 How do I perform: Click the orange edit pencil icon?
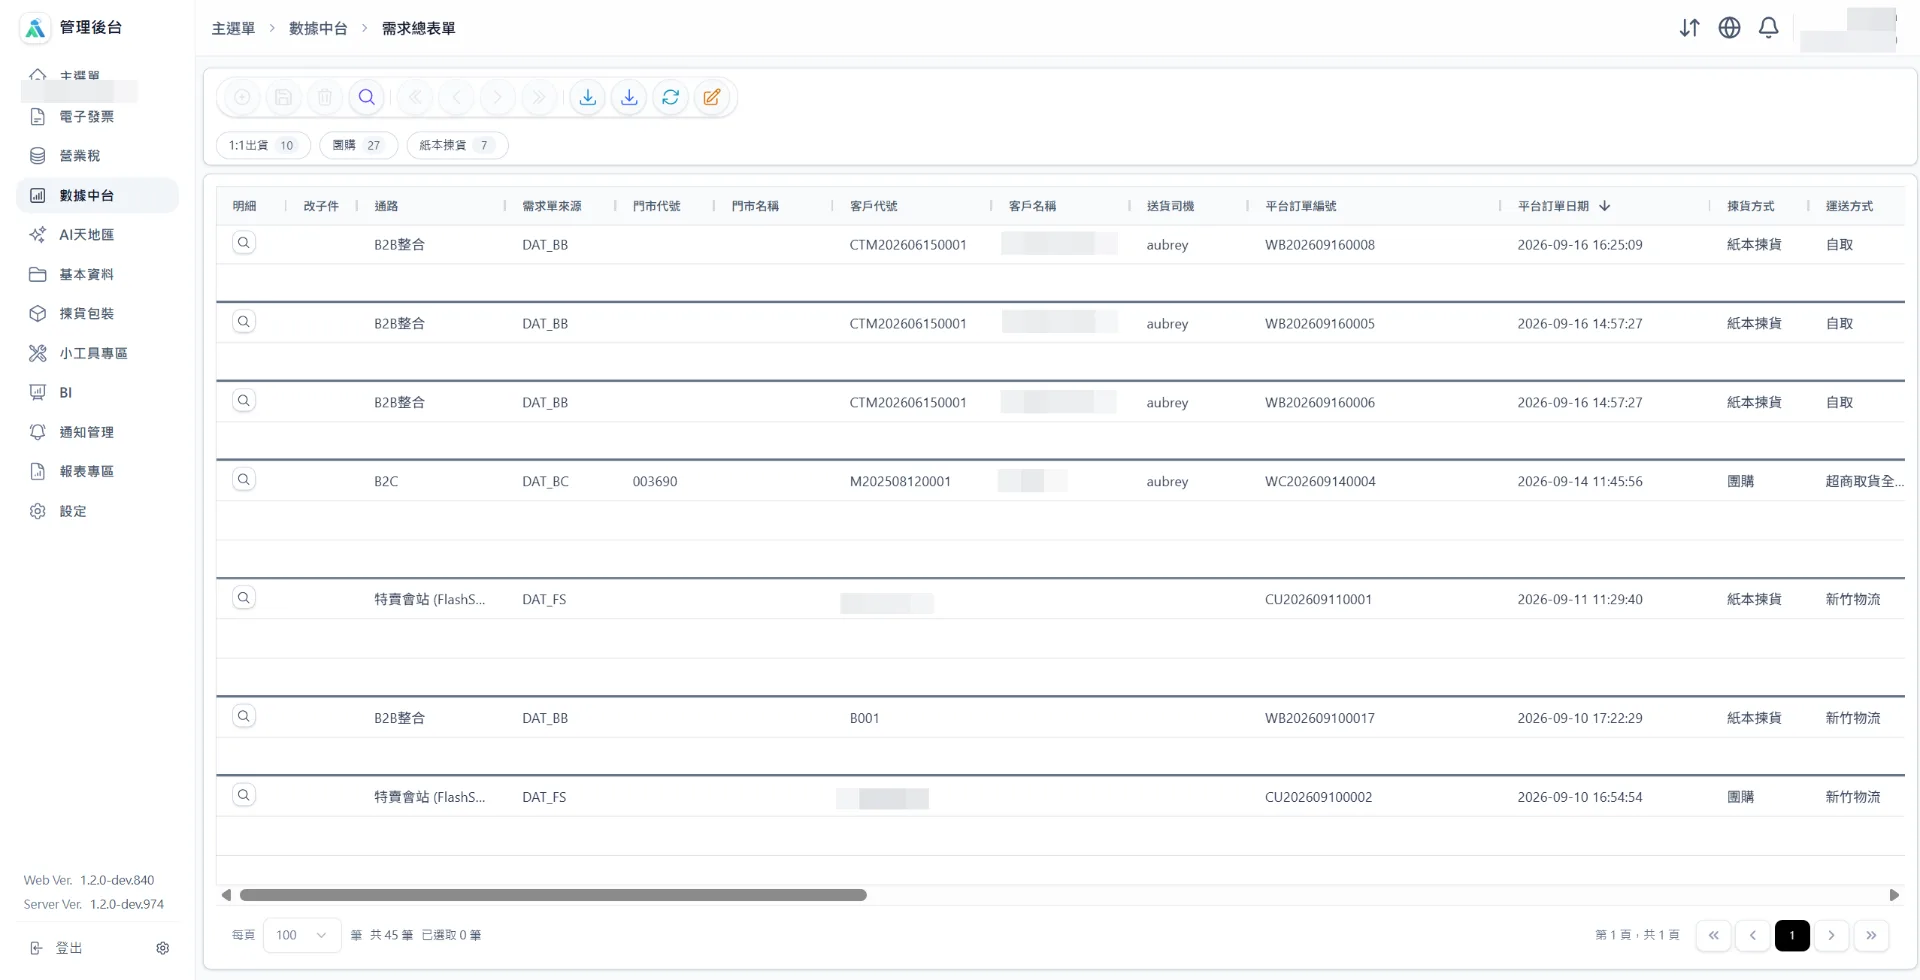(x=712, y=97)
